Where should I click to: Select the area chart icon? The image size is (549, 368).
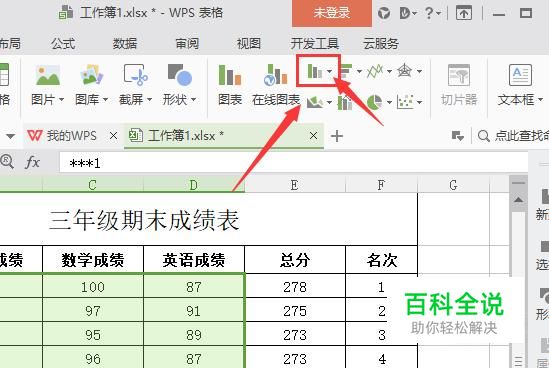[x=315, y=102]
